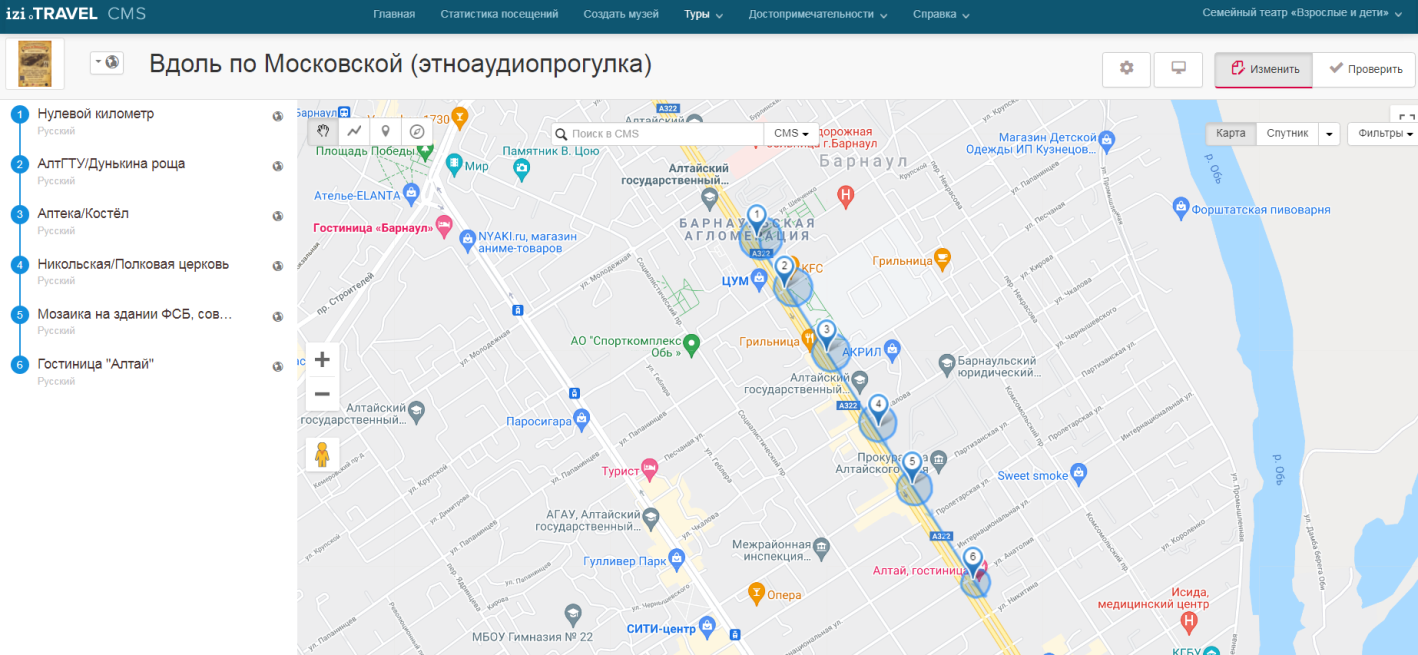The width and height of the screenshot is (1418, 655).
Task: Open the Достопримечательности menu
Action: point(817,15)
